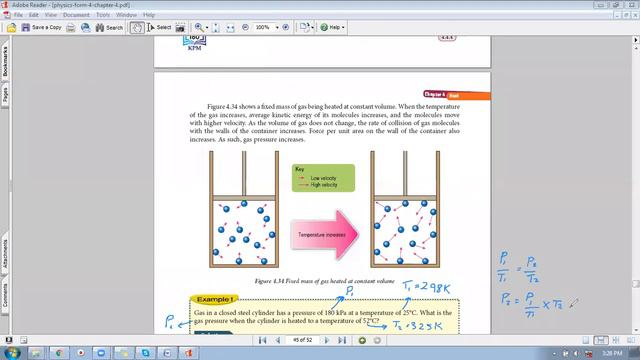Click the Zoom In magnifier tool

(x=199, y=27)
